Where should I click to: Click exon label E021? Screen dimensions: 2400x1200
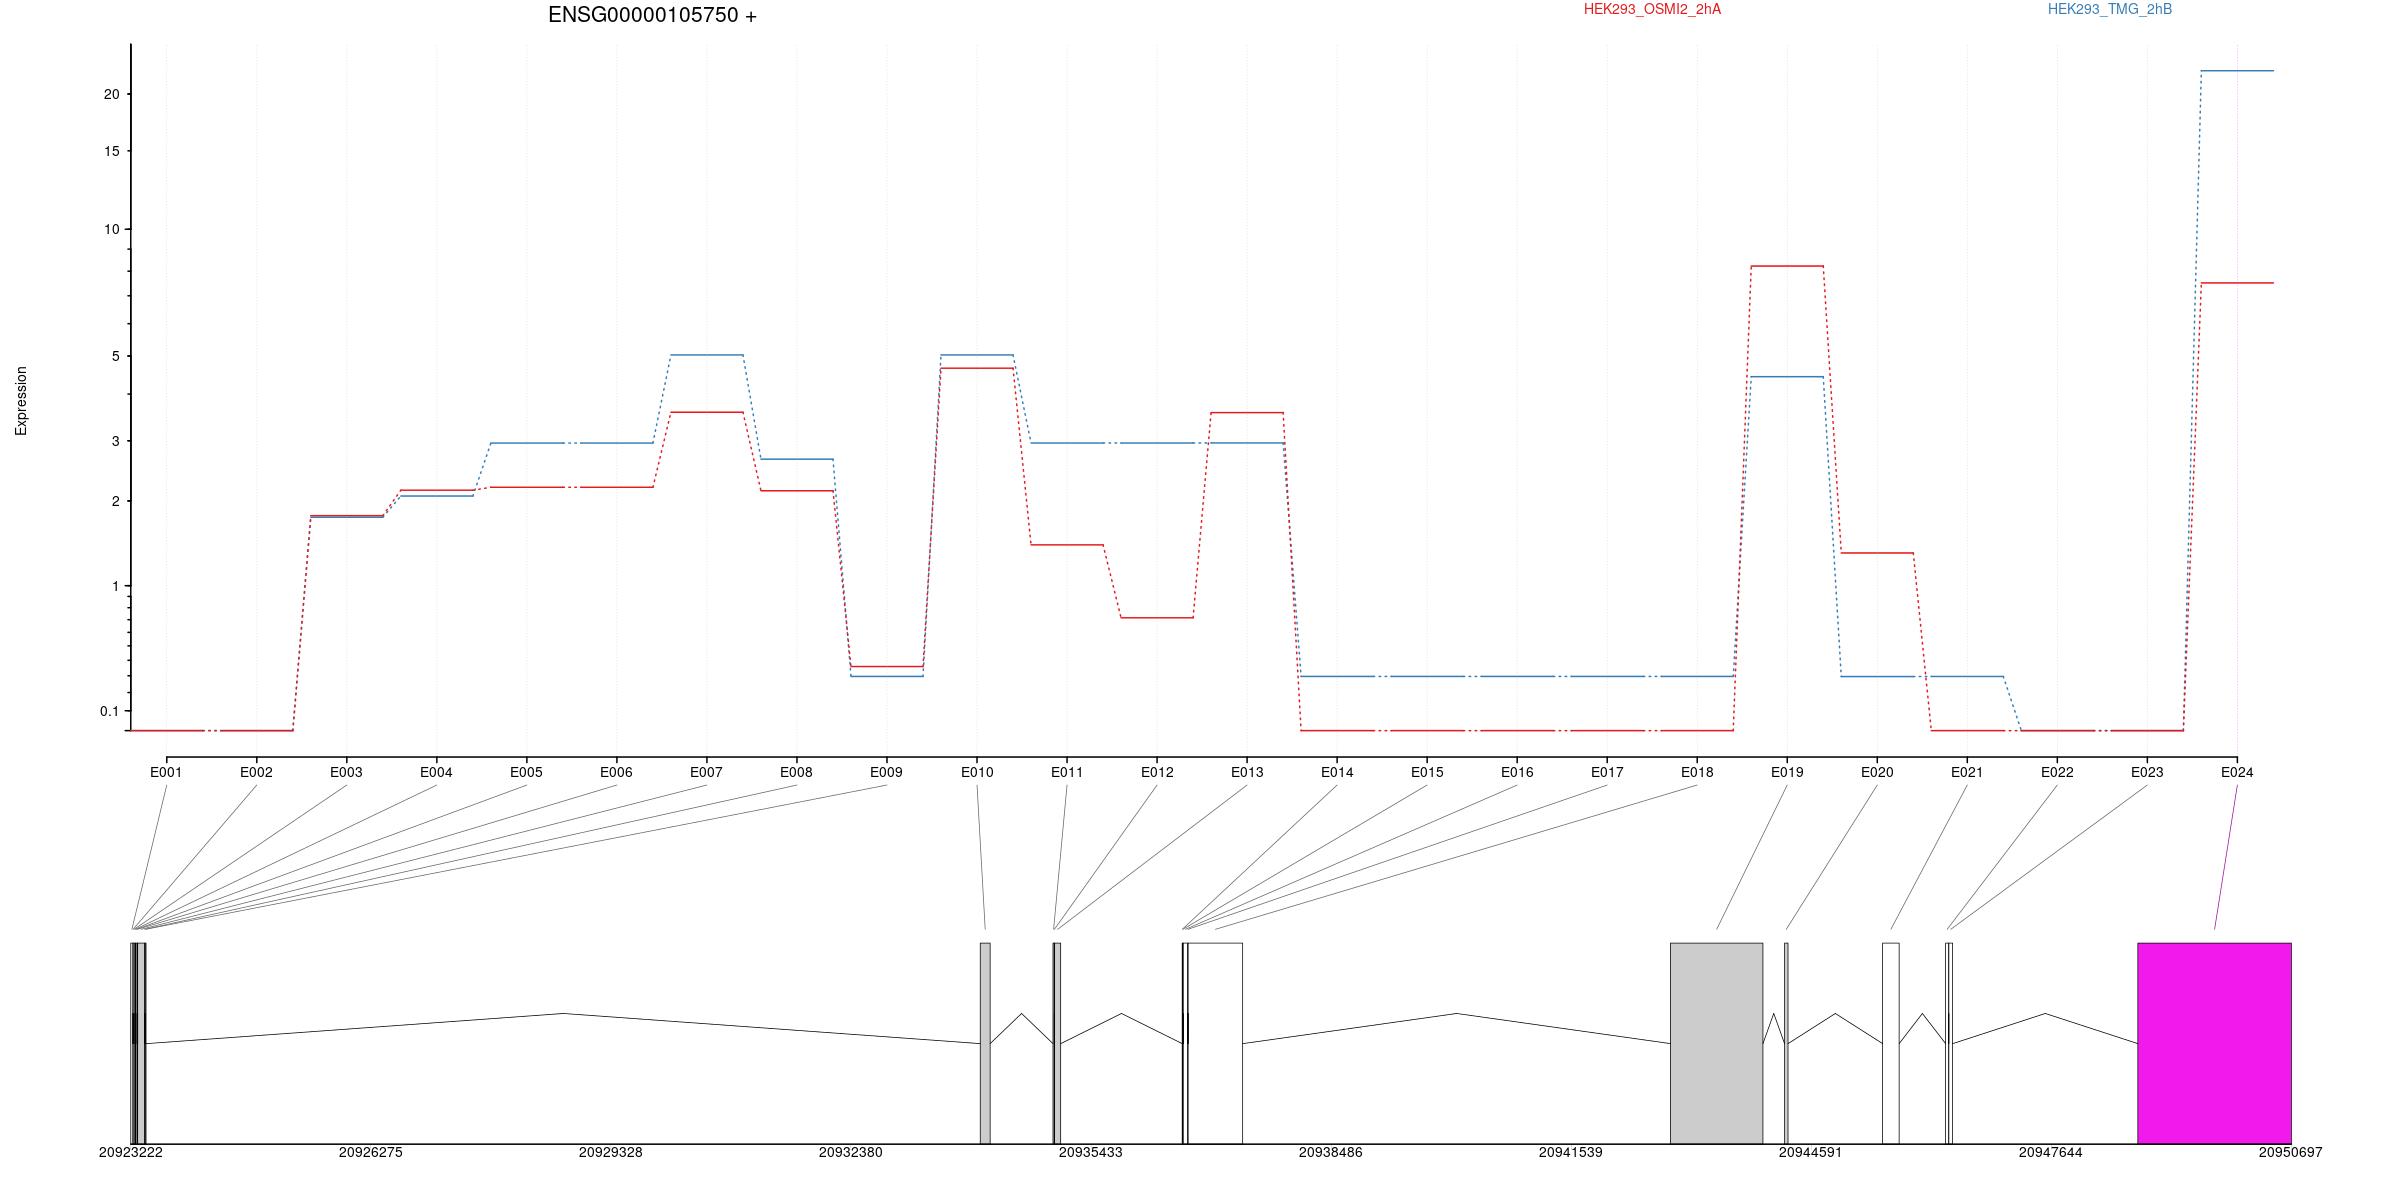[x=1967, y=772]
